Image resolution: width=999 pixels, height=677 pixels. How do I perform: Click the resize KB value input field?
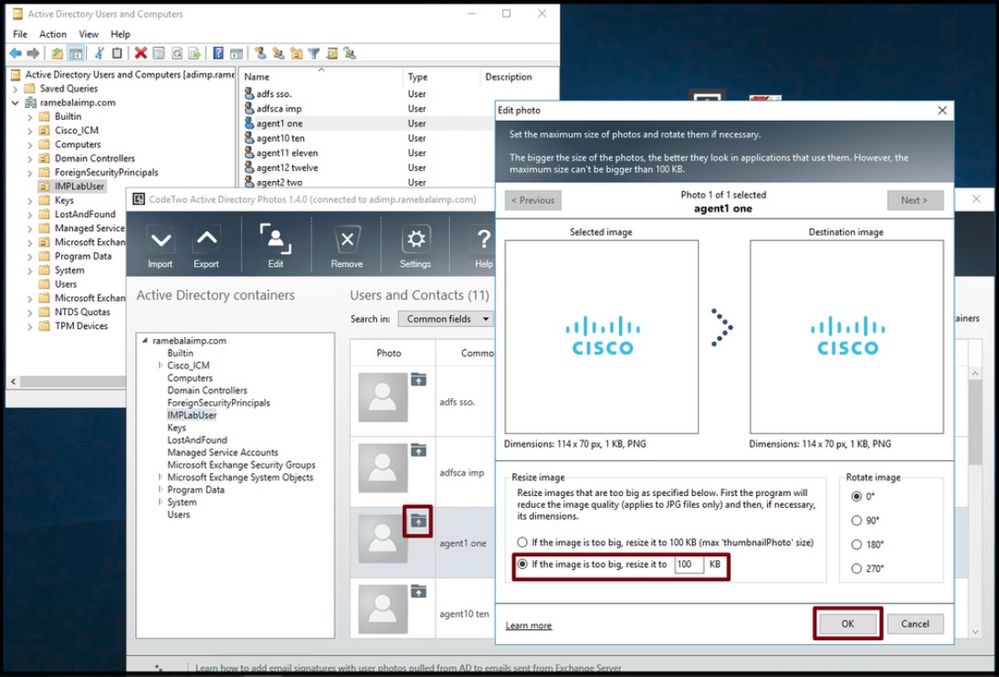point(689,564)
